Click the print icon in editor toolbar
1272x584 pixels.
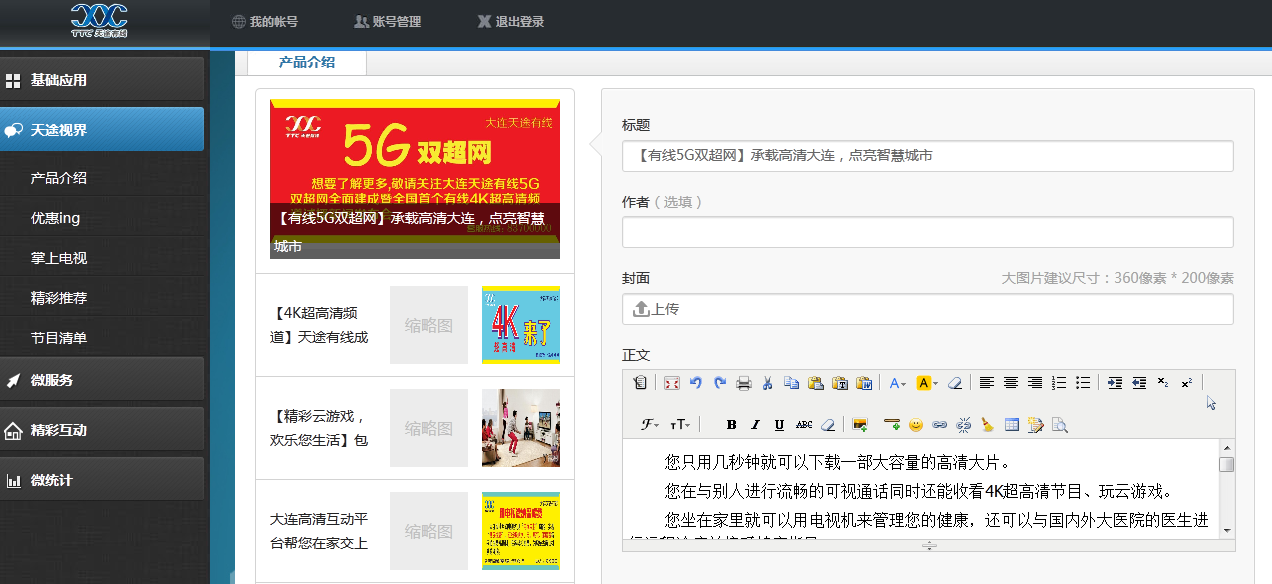click(744, 383)
